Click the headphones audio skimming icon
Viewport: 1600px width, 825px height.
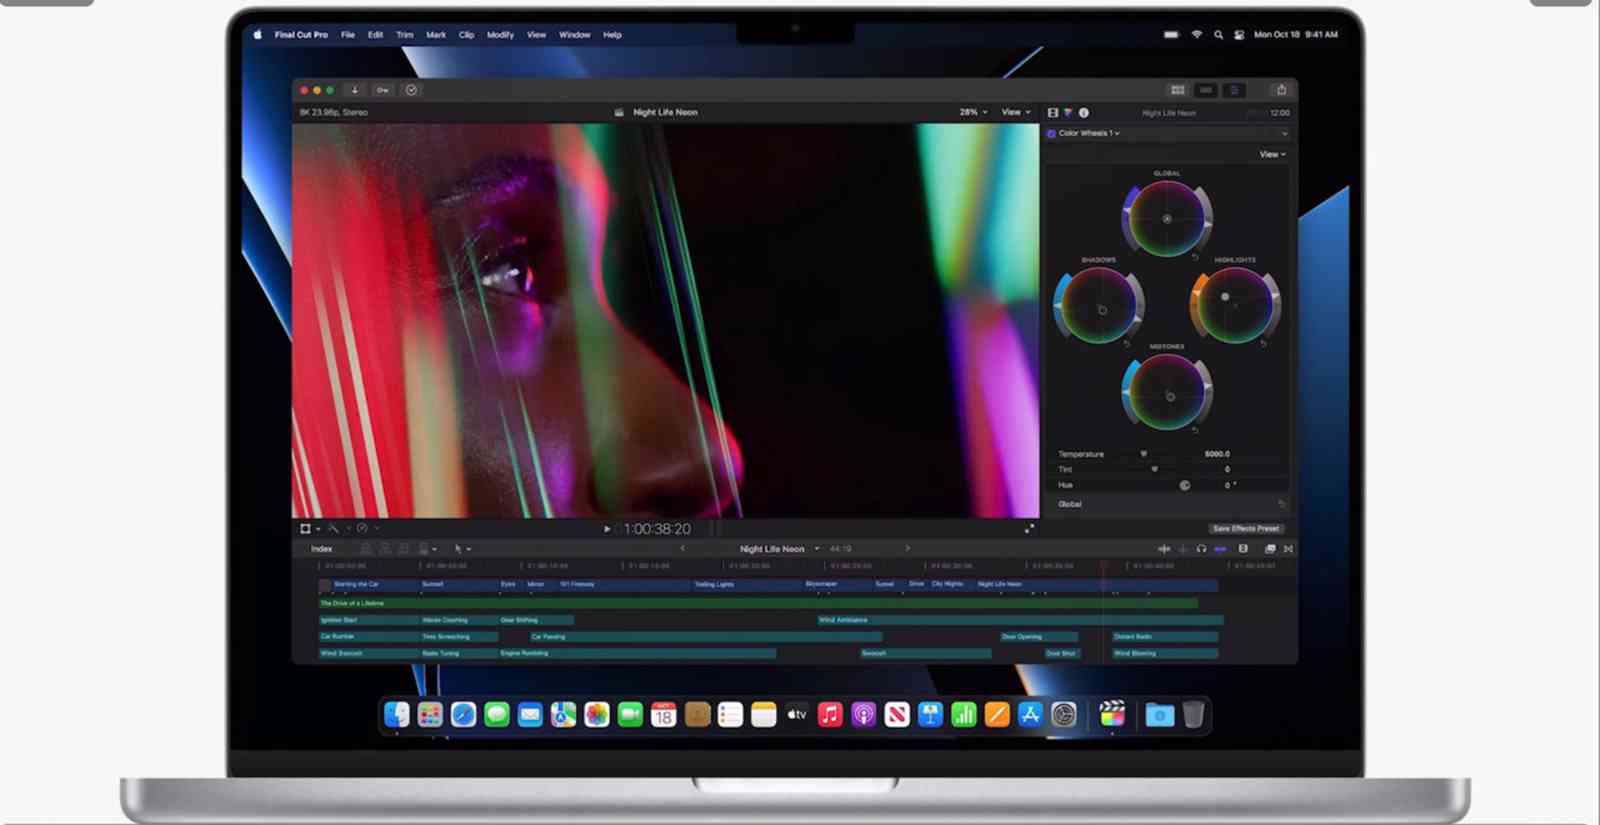(x=1201, y=549)
